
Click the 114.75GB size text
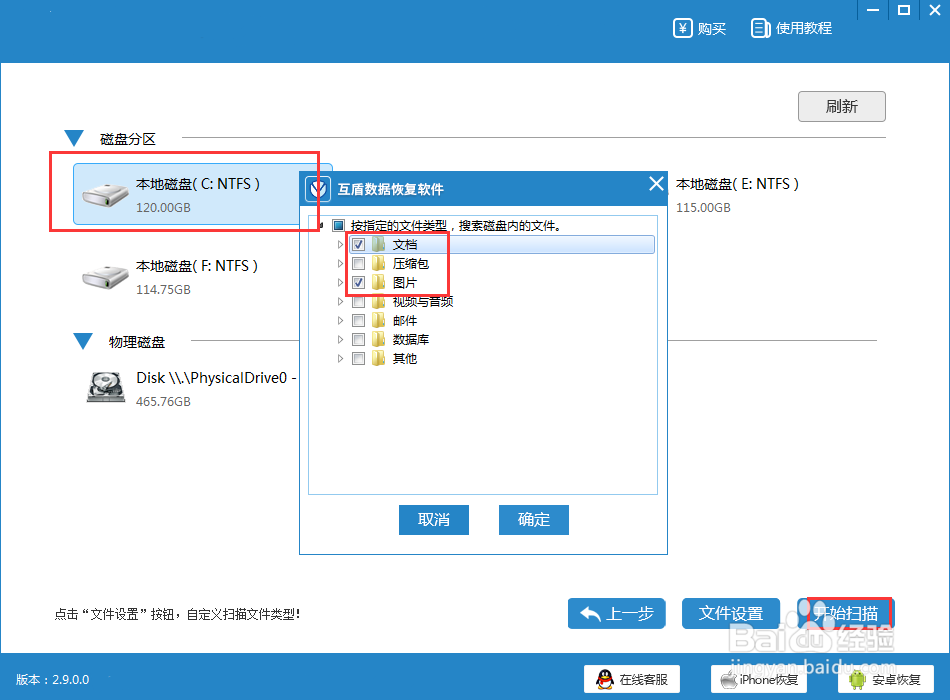coord(163,290)
